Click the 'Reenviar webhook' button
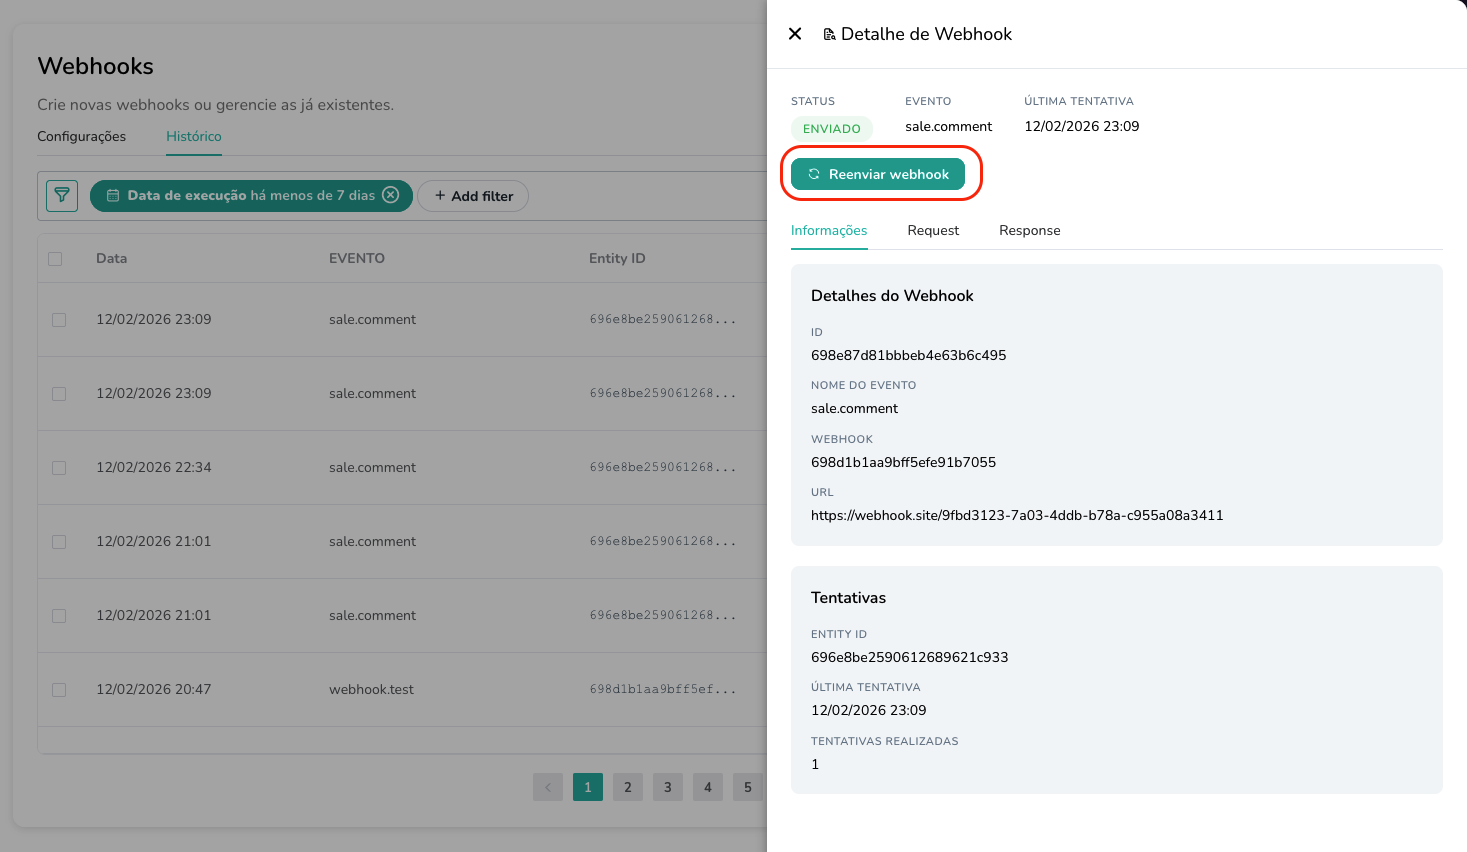This screenshot has width=1467, height=852. point(880,173)
